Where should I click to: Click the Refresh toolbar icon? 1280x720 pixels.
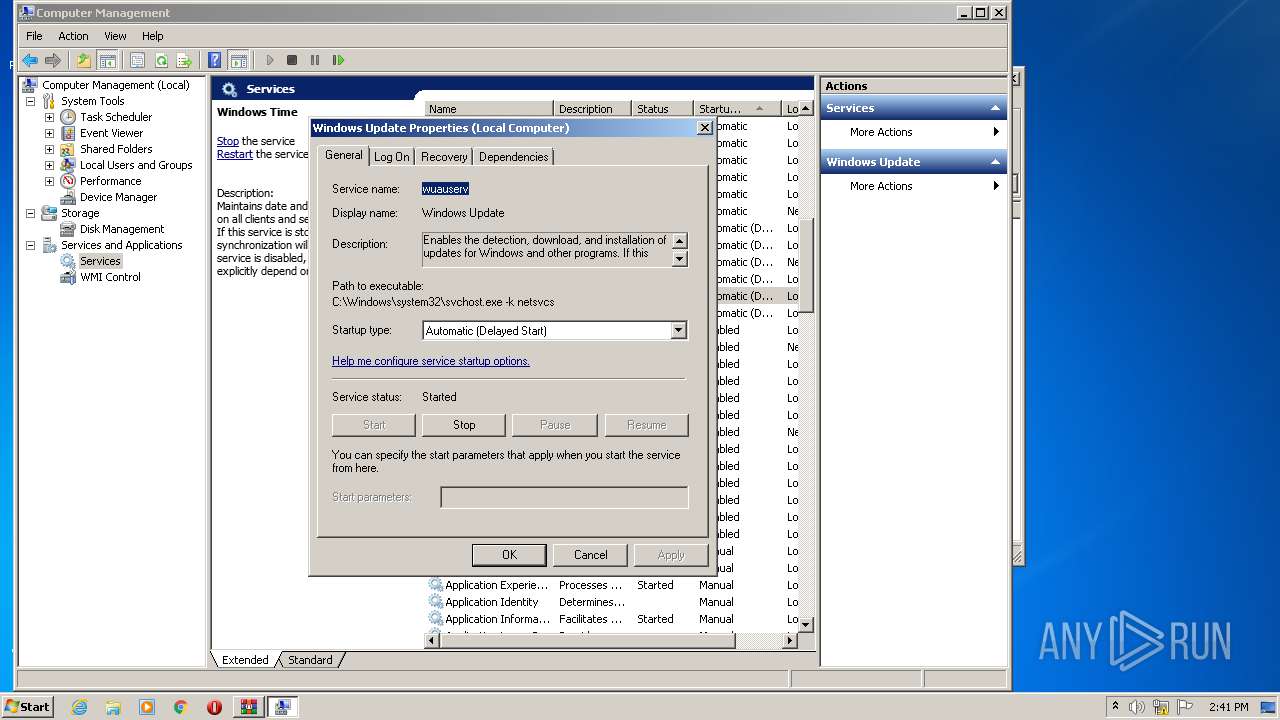(x=160, y=60)
